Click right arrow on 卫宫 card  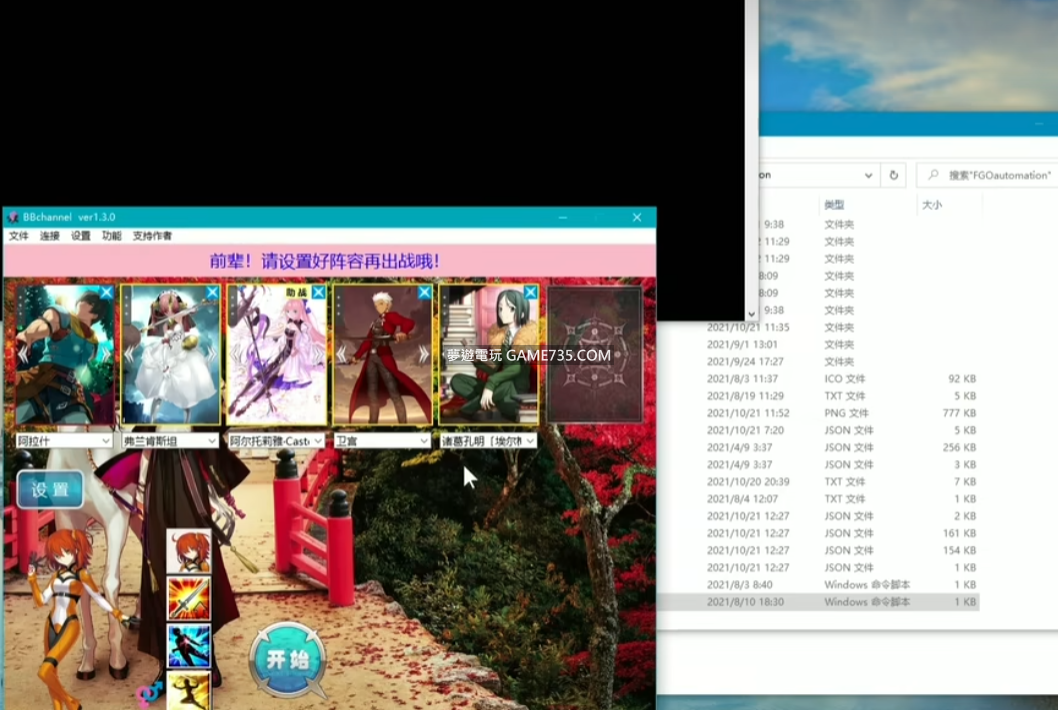423,354
